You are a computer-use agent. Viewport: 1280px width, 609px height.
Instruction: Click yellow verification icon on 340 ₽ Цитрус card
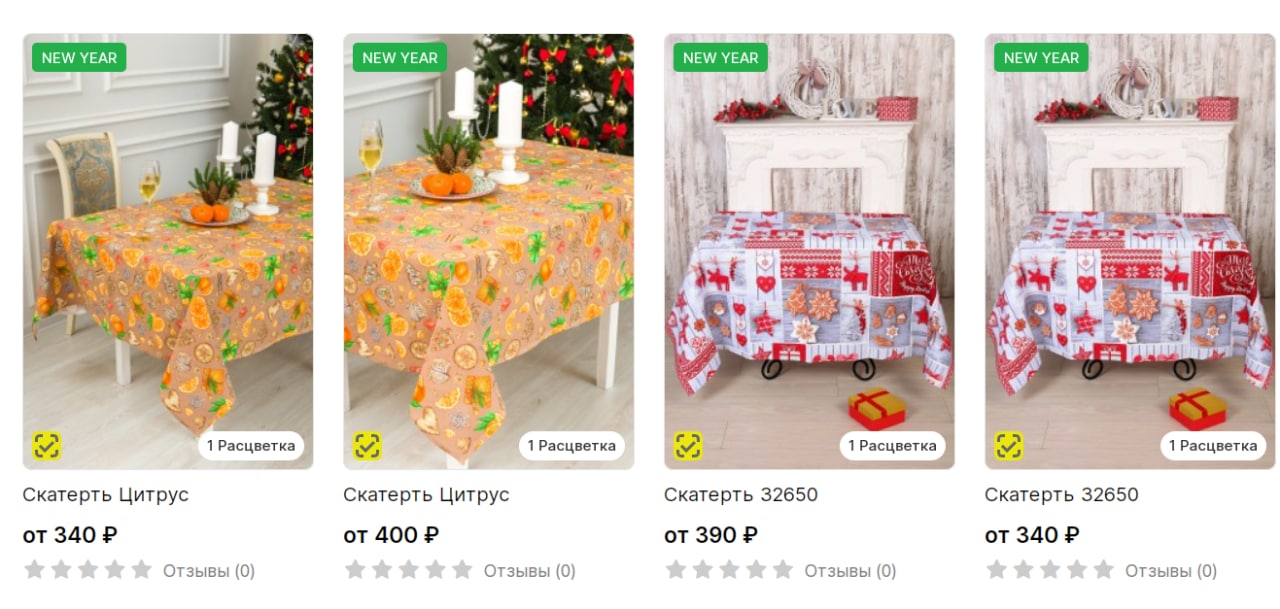(x=47, y=446)
